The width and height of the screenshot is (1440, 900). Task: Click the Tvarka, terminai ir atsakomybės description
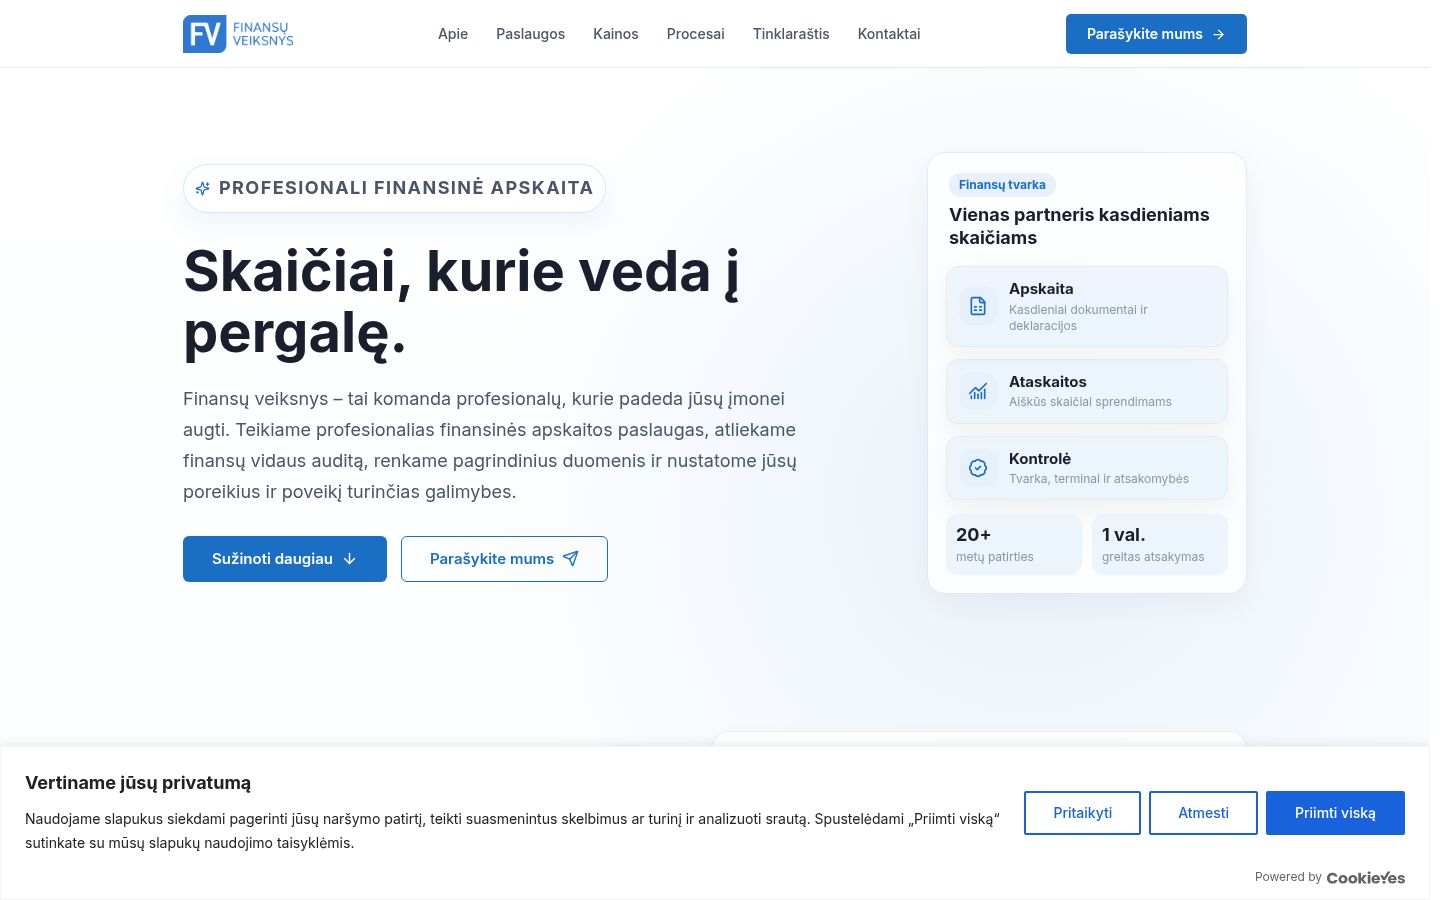click(x=1099, y=479)
